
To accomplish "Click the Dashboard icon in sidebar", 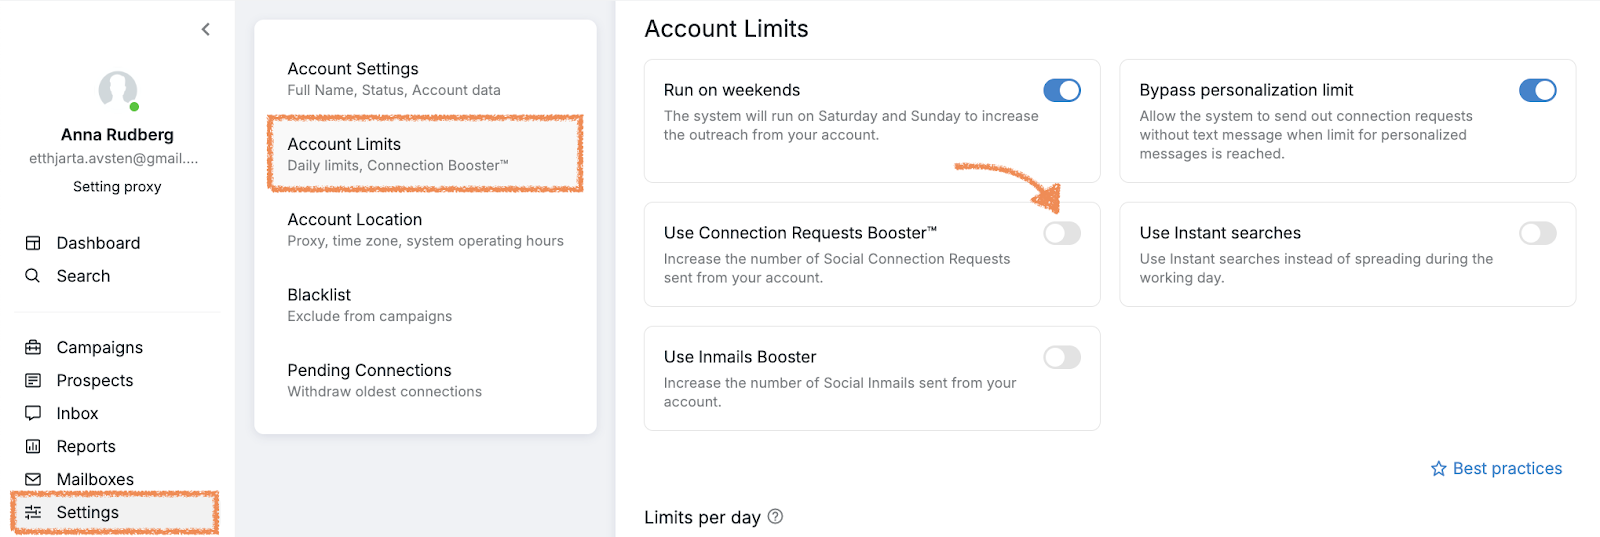I will click(33, 243).
